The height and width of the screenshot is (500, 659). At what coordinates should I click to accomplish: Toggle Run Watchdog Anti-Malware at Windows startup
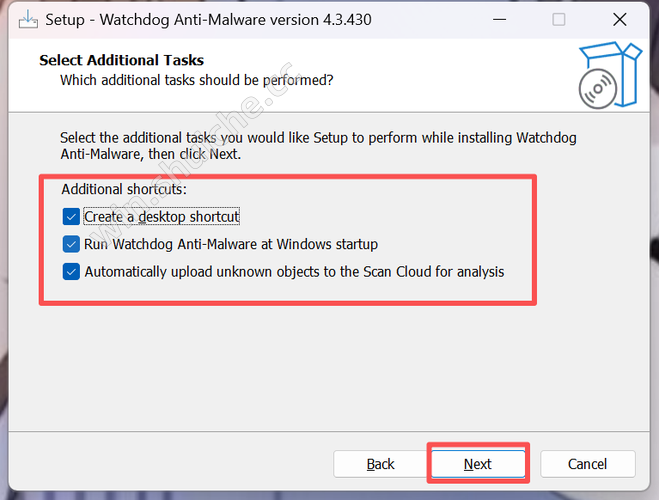pyautogui.click(x=71, y=244)
